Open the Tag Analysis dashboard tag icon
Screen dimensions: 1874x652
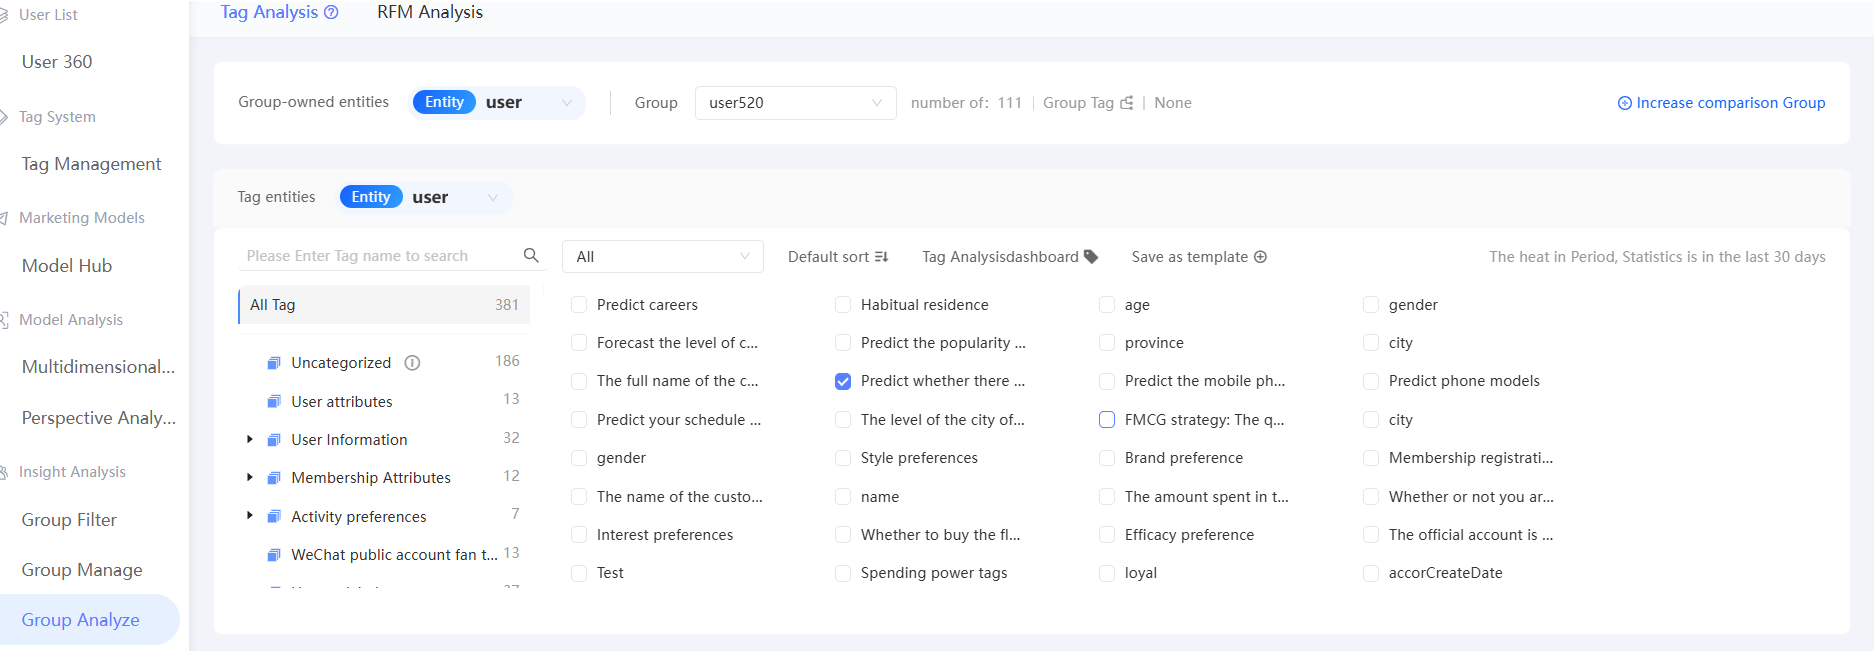click(x=1091, y=257)
